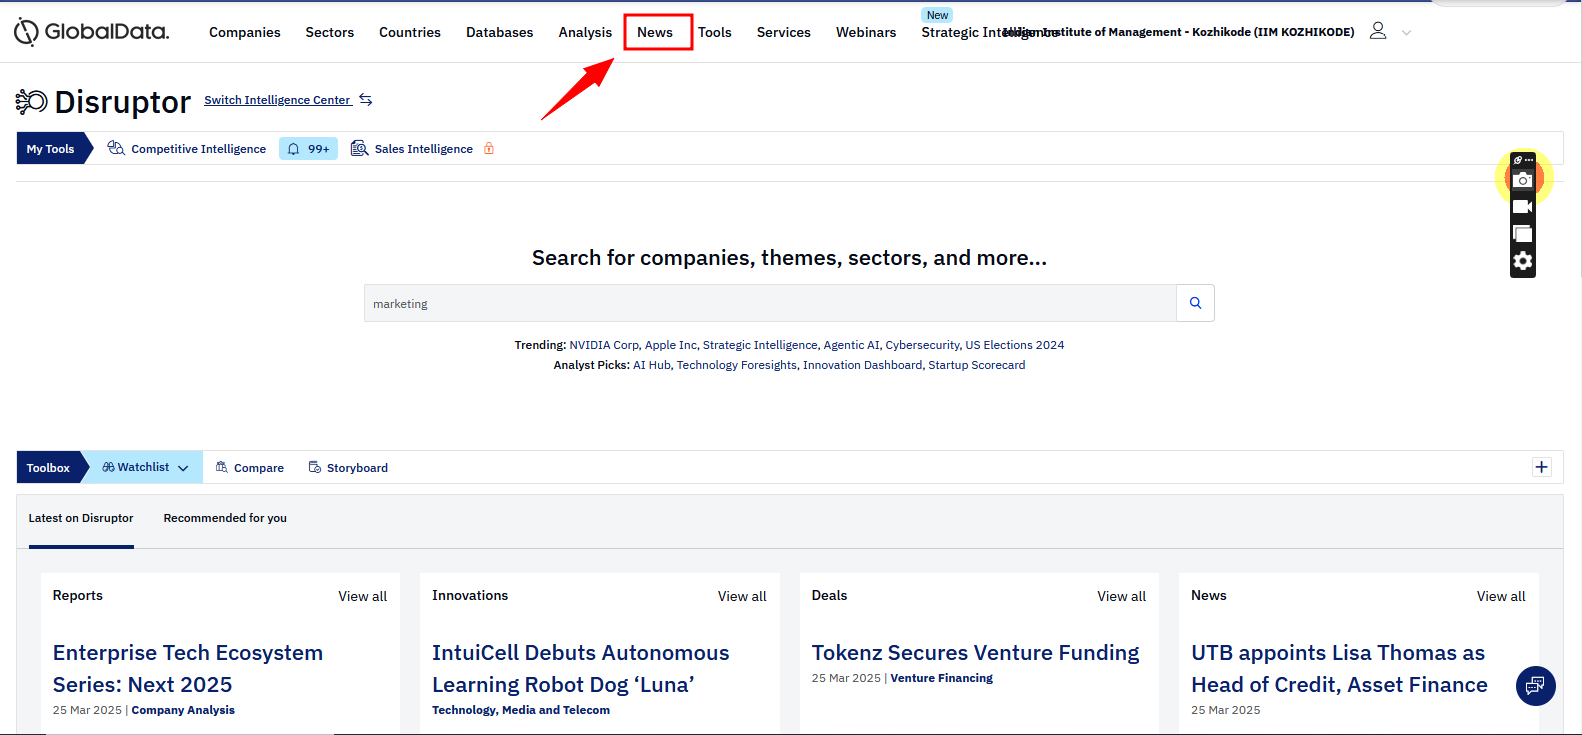Open the News menu
1582x735 pixels.
click(655, 32)
